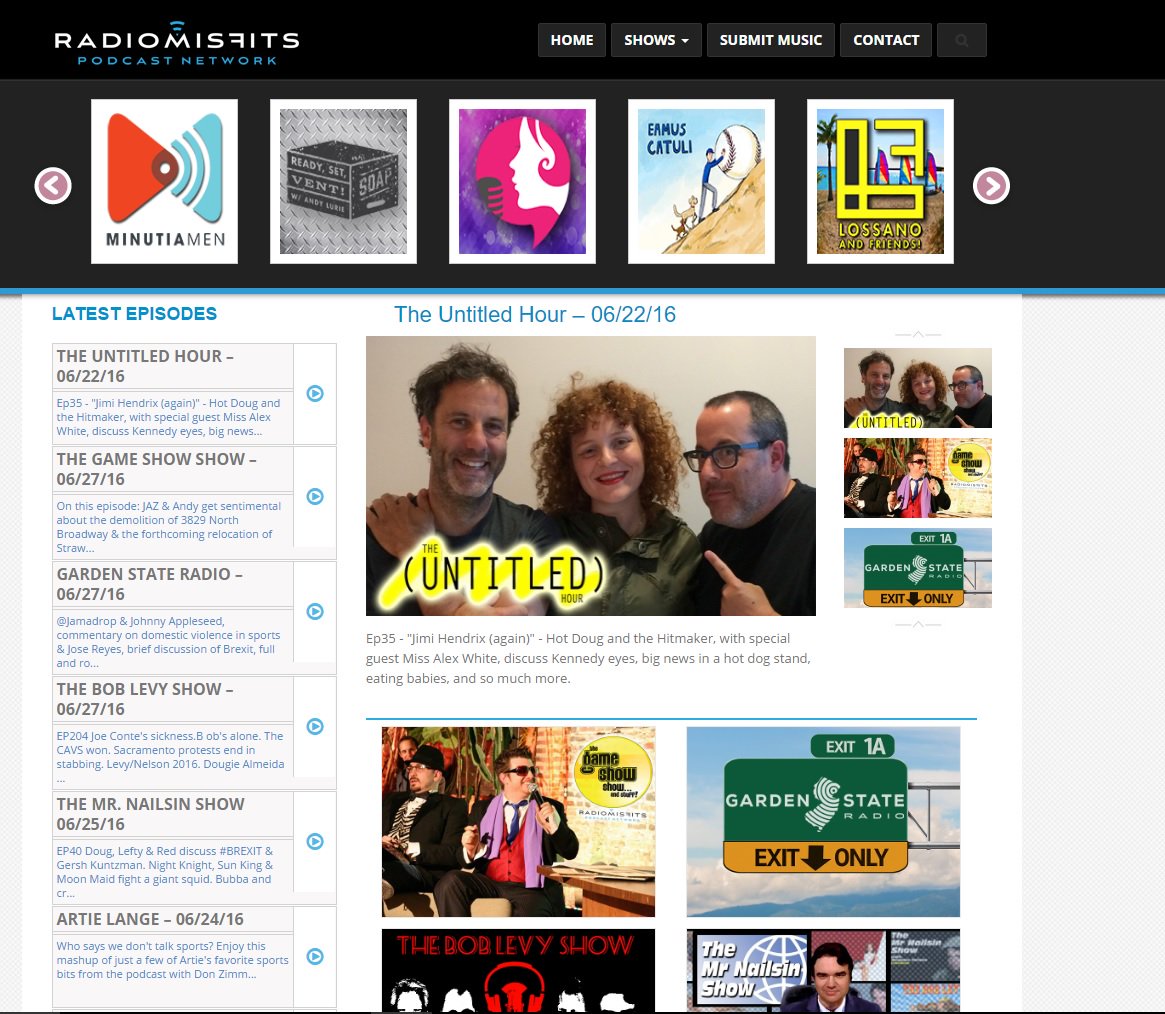Viewport: 1165px width, 1014px height.
Task: Play the Artie Lange 06/24/16 episode
Action: [x=315, y=956]
